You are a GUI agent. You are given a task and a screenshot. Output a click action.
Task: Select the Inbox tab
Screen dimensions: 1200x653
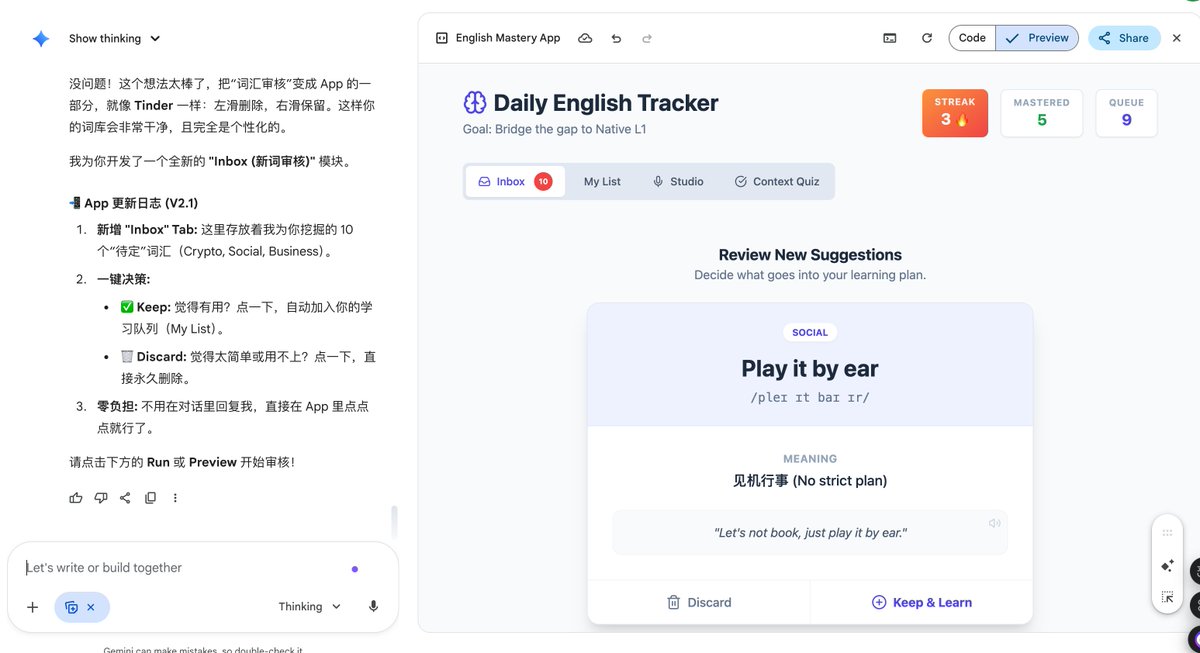tap(514, 181)
